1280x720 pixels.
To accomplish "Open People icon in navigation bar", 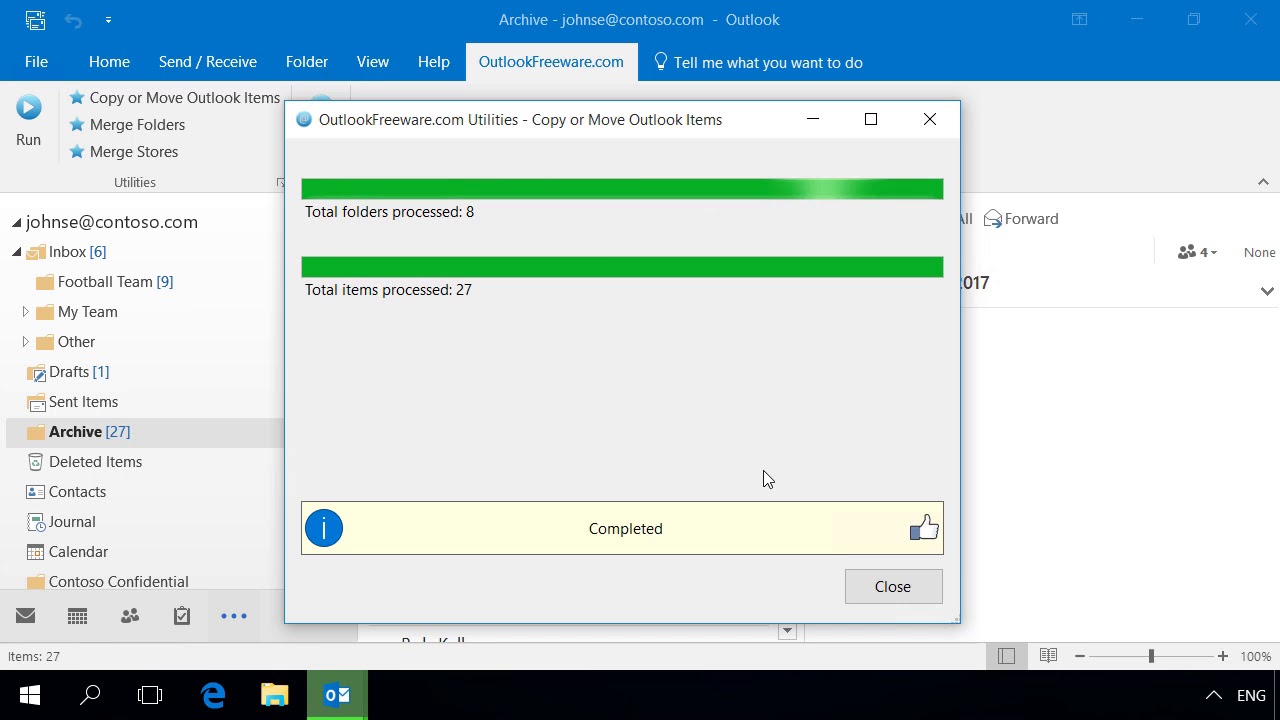I will tap(130, 616).
